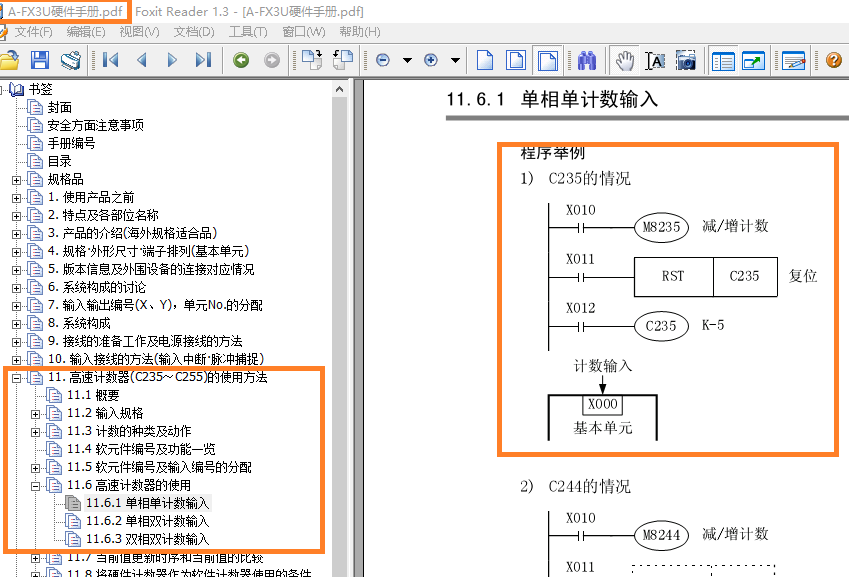Collapse the chapter 11 高速计数器 tree node

coord(17,378)
